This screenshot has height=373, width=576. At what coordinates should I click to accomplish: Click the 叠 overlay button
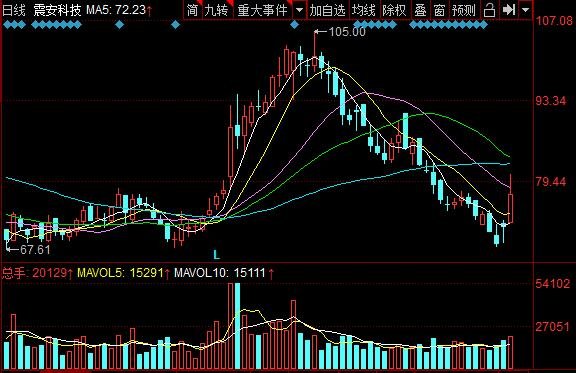pos(420,10)
